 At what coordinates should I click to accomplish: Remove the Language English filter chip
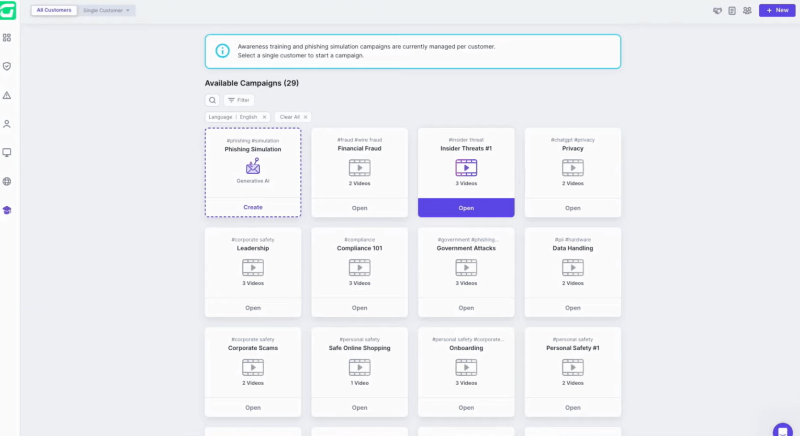pyautogui.click(x=264, y=117)
